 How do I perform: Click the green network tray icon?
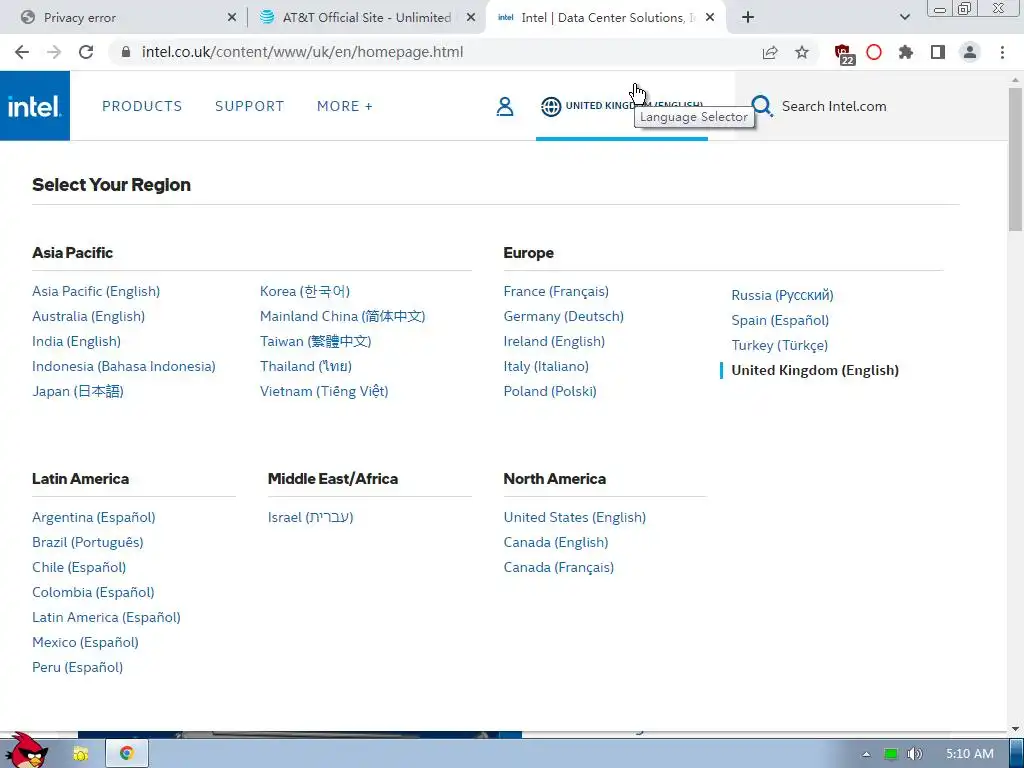tap(891, 754)
